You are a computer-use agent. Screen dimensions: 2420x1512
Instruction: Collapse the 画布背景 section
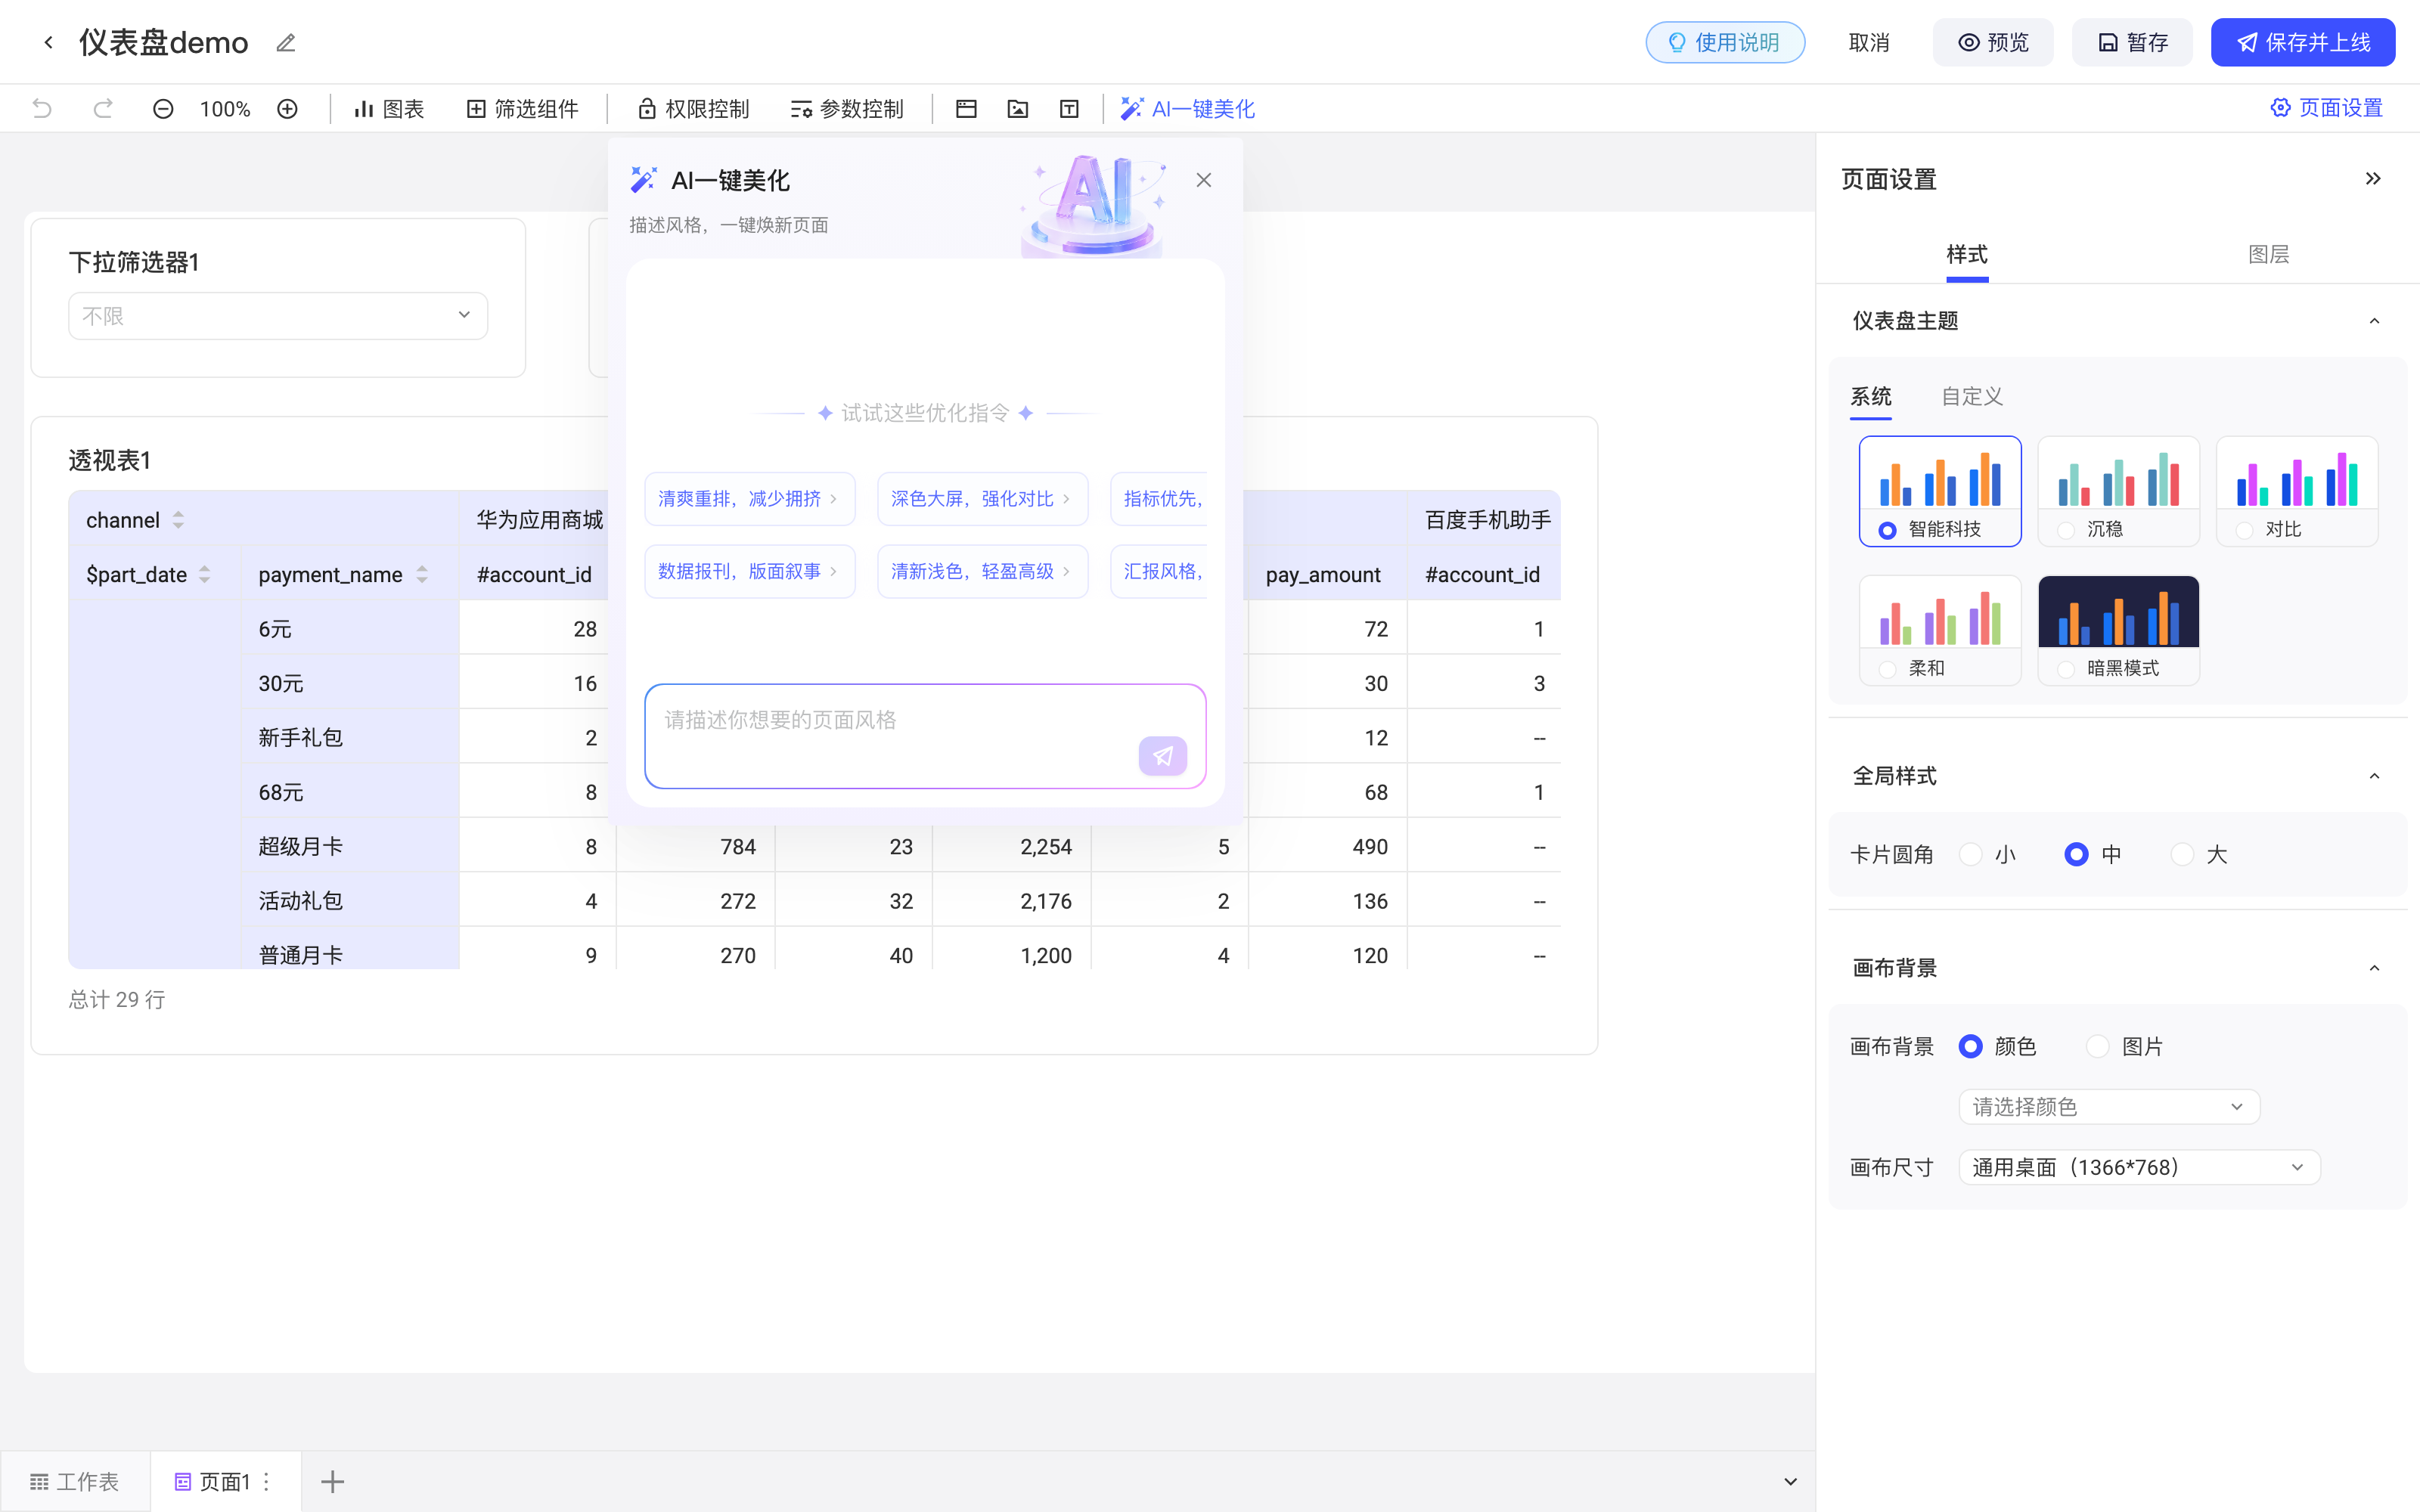pos(2374,968)
